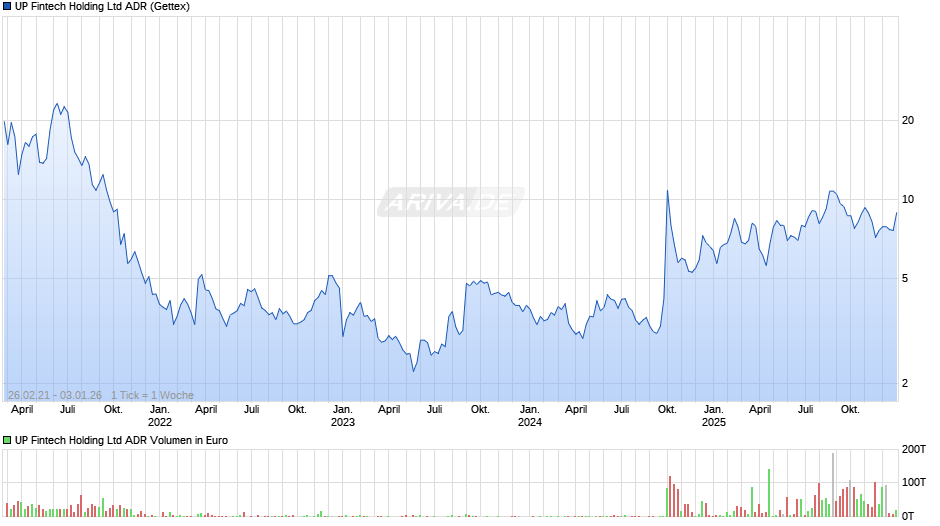Click the price axis label '20'
The width and height of the screenshot is (940, 526).
[908, 121]
